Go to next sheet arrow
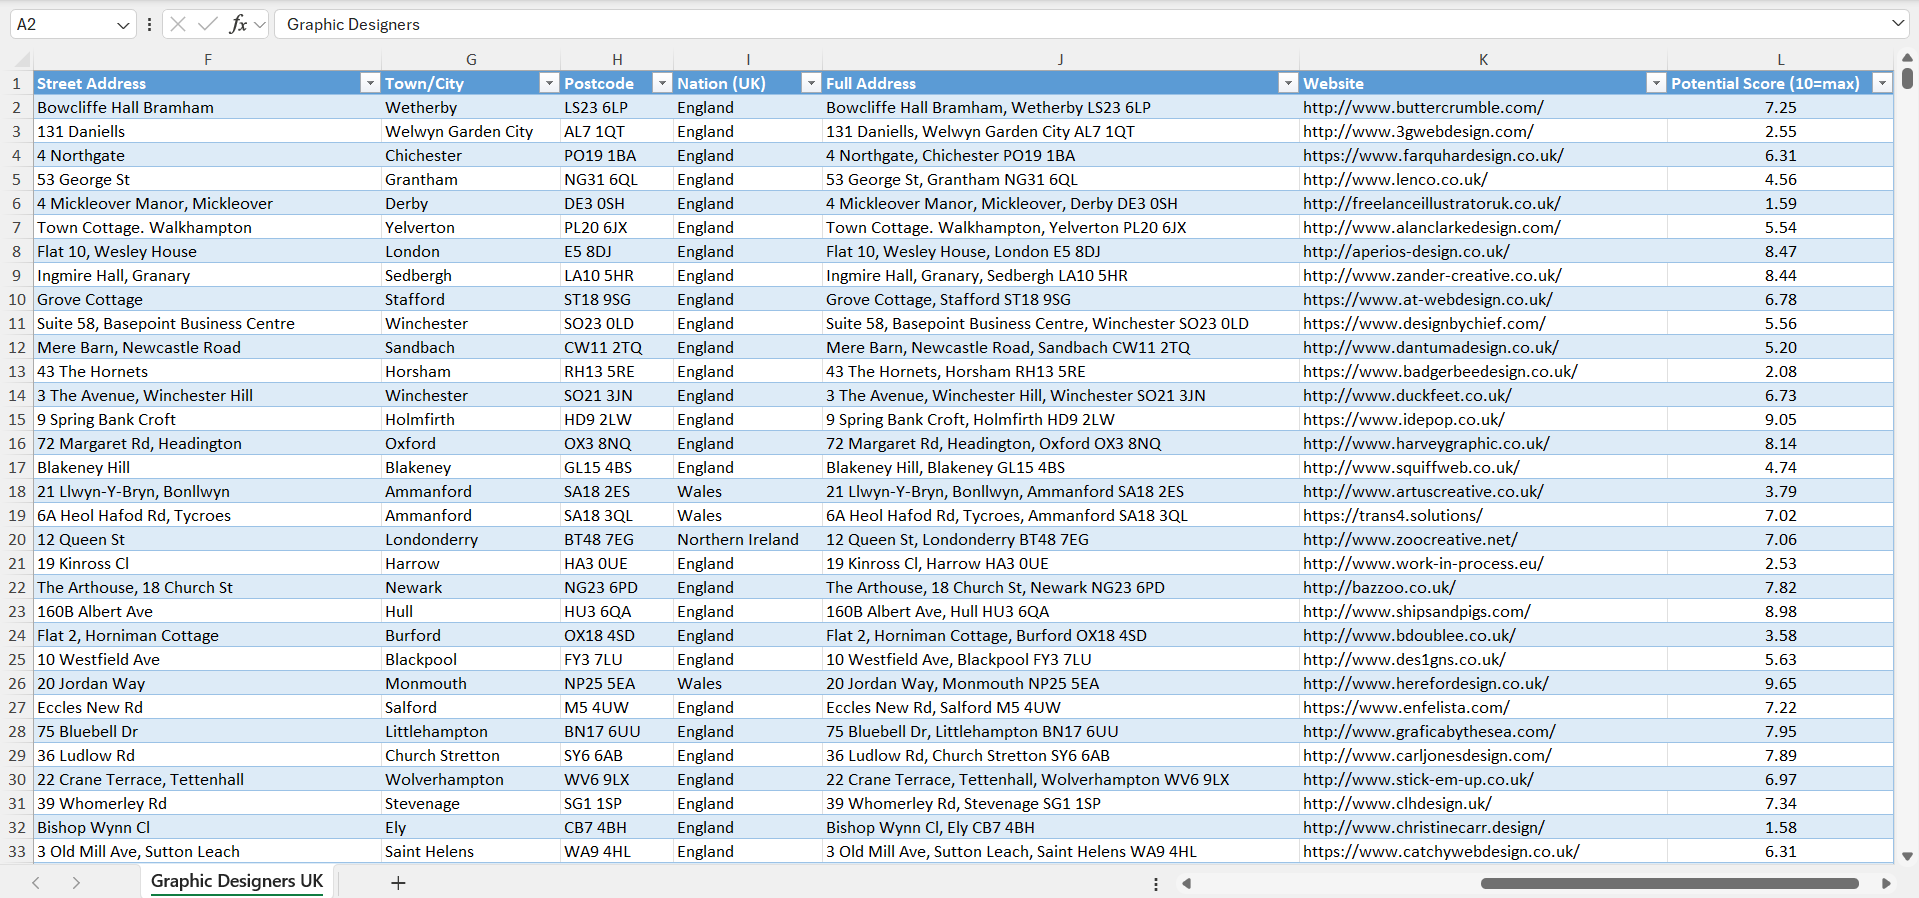1919x898 pixels. (x=76, y=883)
